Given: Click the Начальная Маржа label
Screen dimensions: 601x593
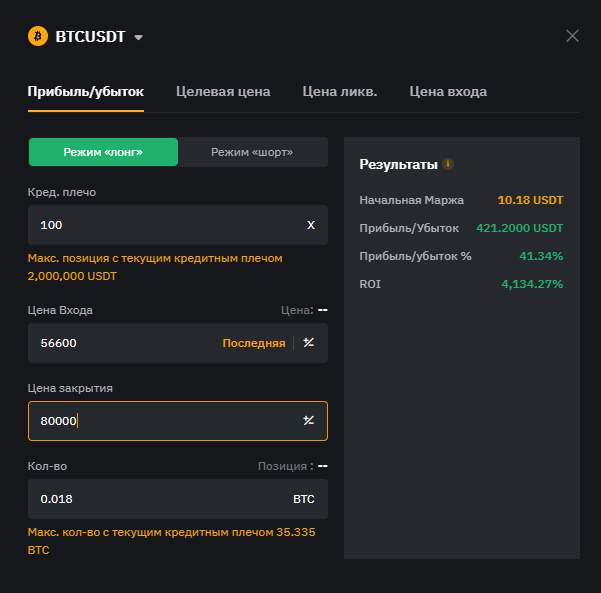Looking at the screenshot, I should point(411,200).
